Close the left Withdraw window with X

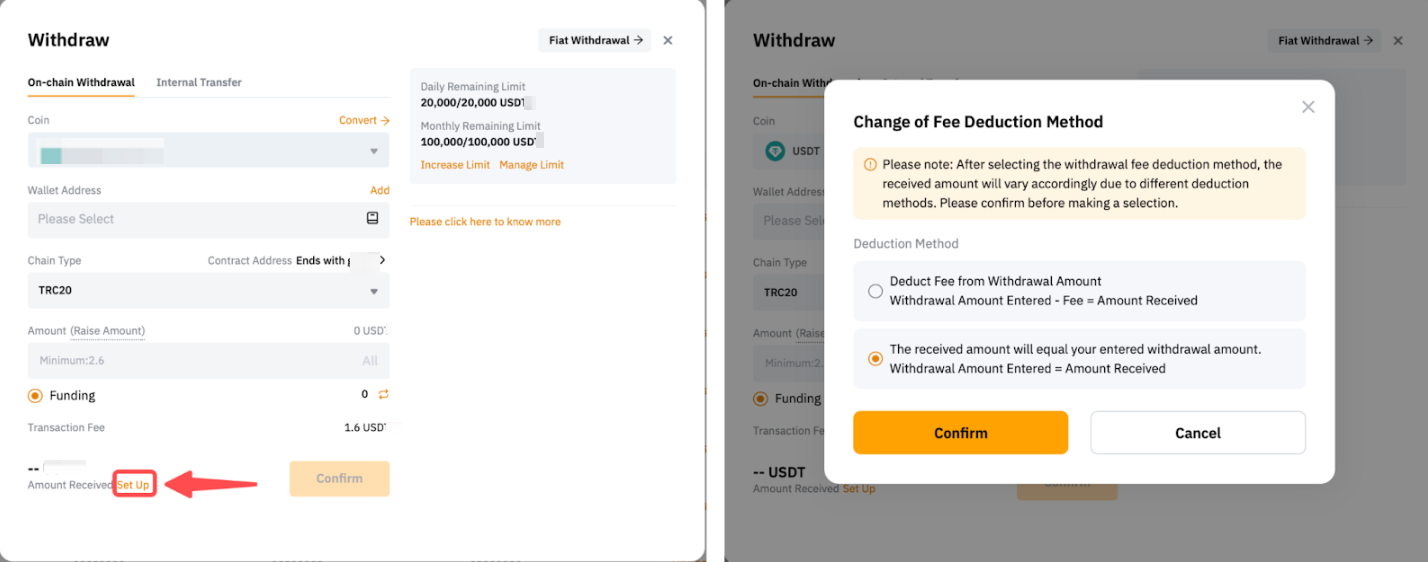pos(668,41)
